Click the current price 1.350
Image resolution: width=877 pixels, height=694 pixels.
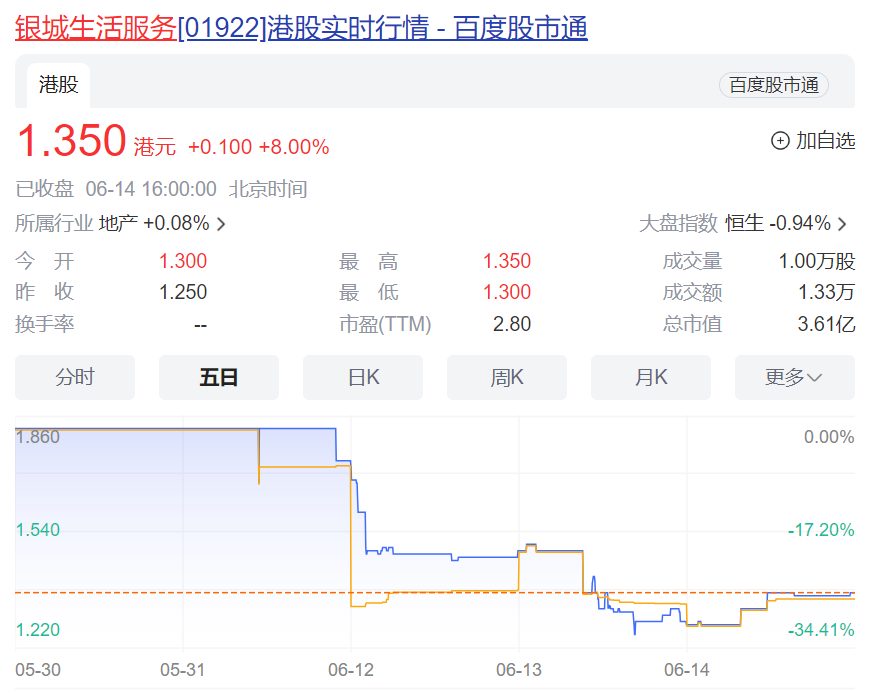pyautogui.click(x=72, y=140)
